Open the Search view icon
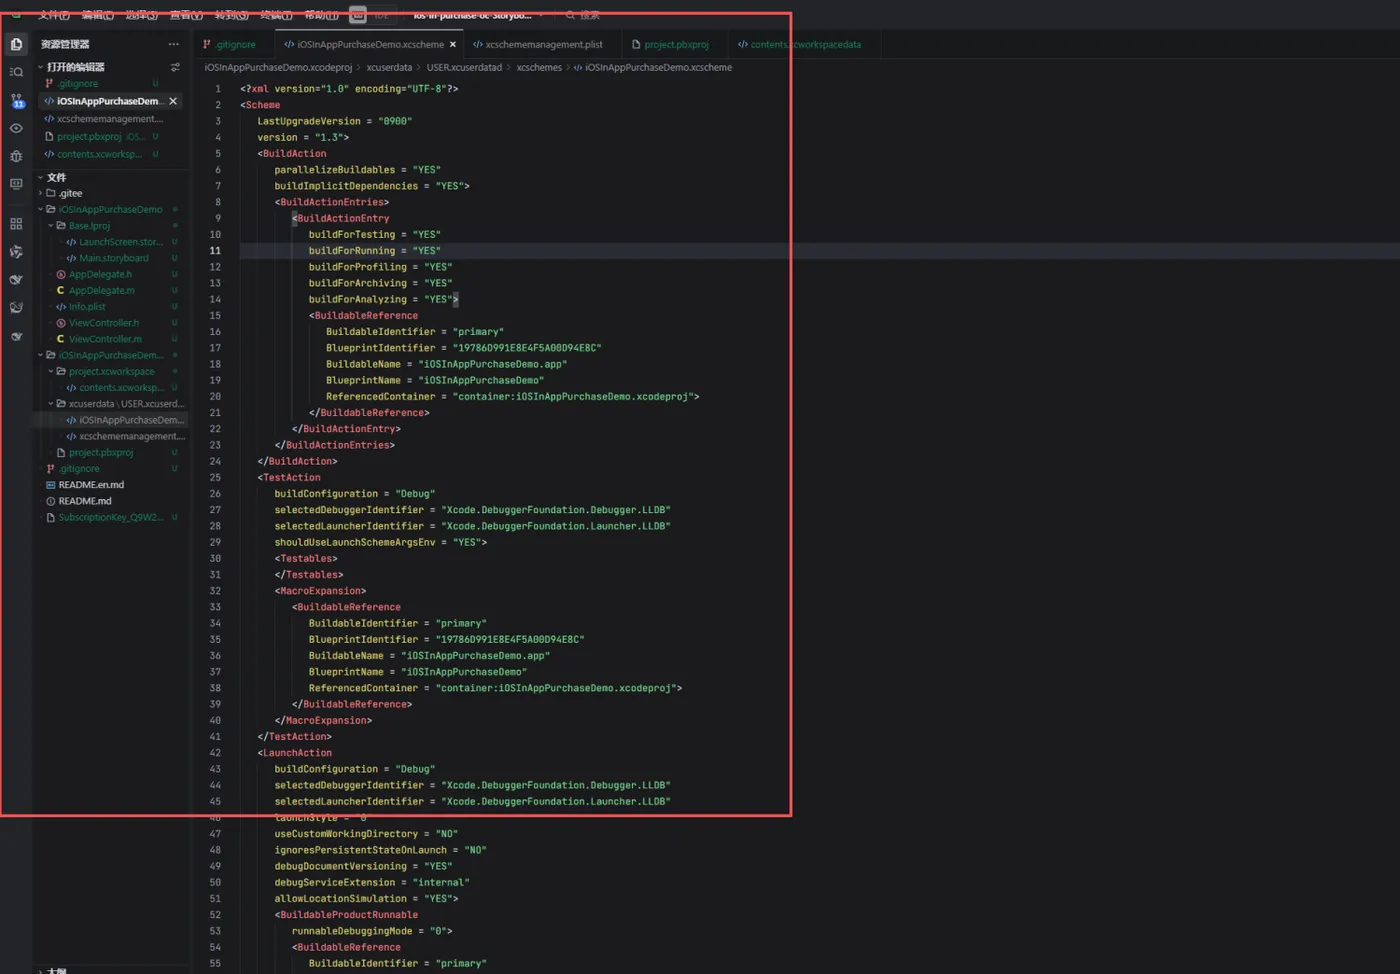The width and height of the screenshot is (1400, 974). [16, 72]
